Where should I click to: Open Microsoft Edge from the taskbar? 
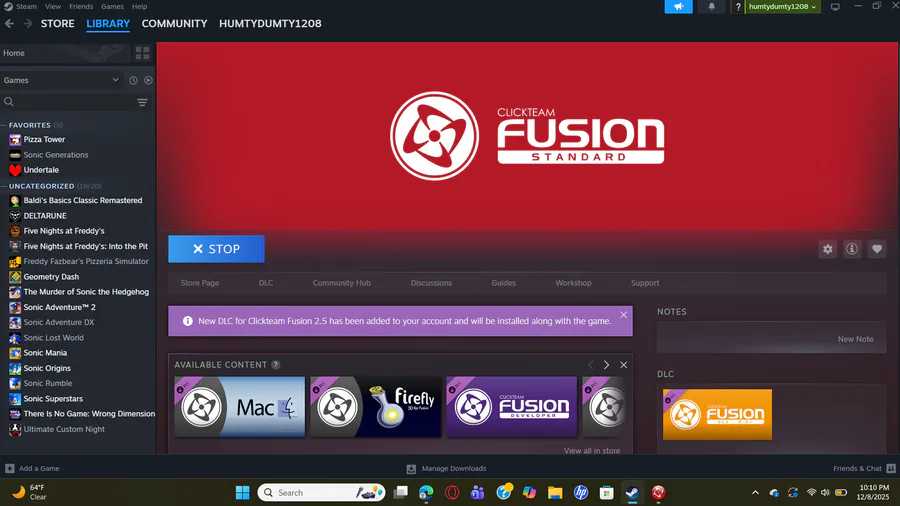[x=426, y=492]
